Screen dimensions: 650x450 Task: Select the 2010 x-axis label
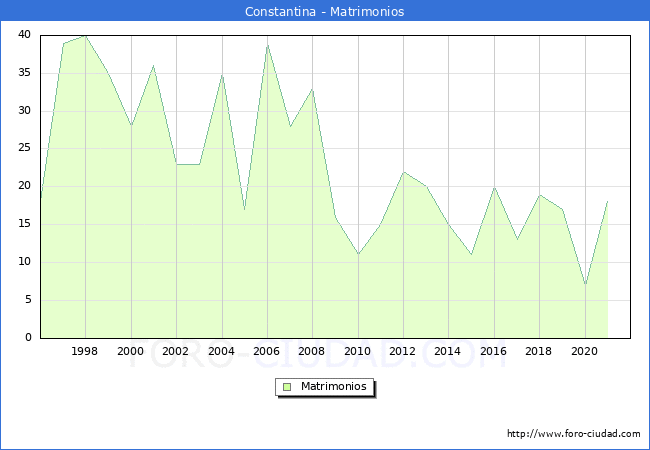pyautogui.click(x=357, y=351)
